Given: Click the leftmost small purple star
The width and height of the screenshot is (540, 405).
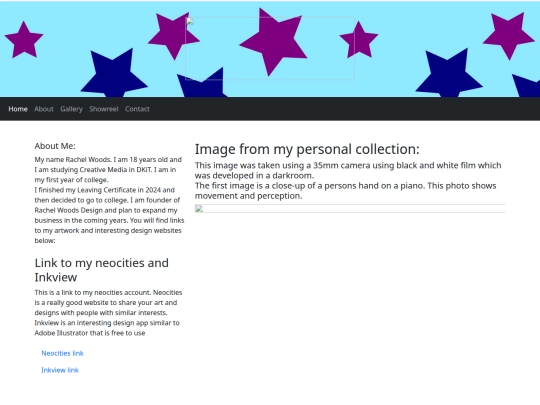Looking at the screenshot, I should point(24,40).
